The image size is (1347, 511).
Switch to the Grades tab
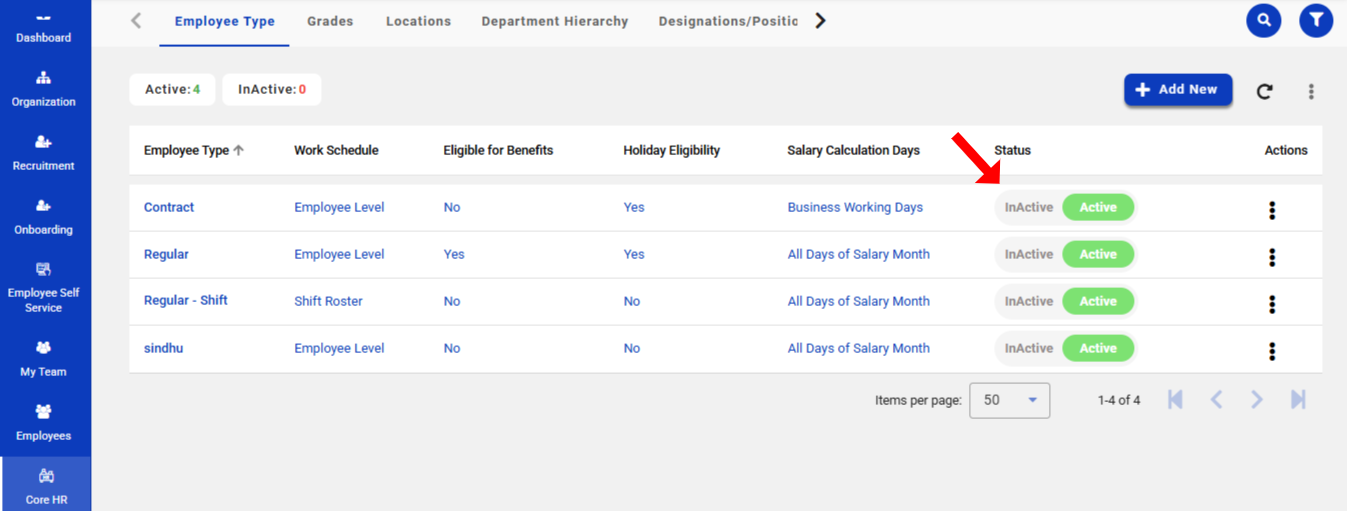[x=330, y=21]
